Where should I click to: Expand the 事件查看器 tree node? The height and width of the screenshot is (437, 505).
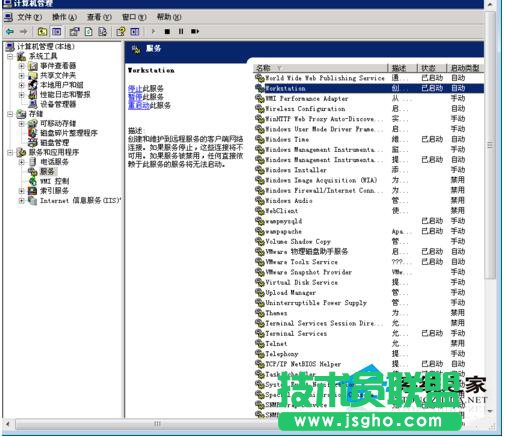(x=22, y=66)
